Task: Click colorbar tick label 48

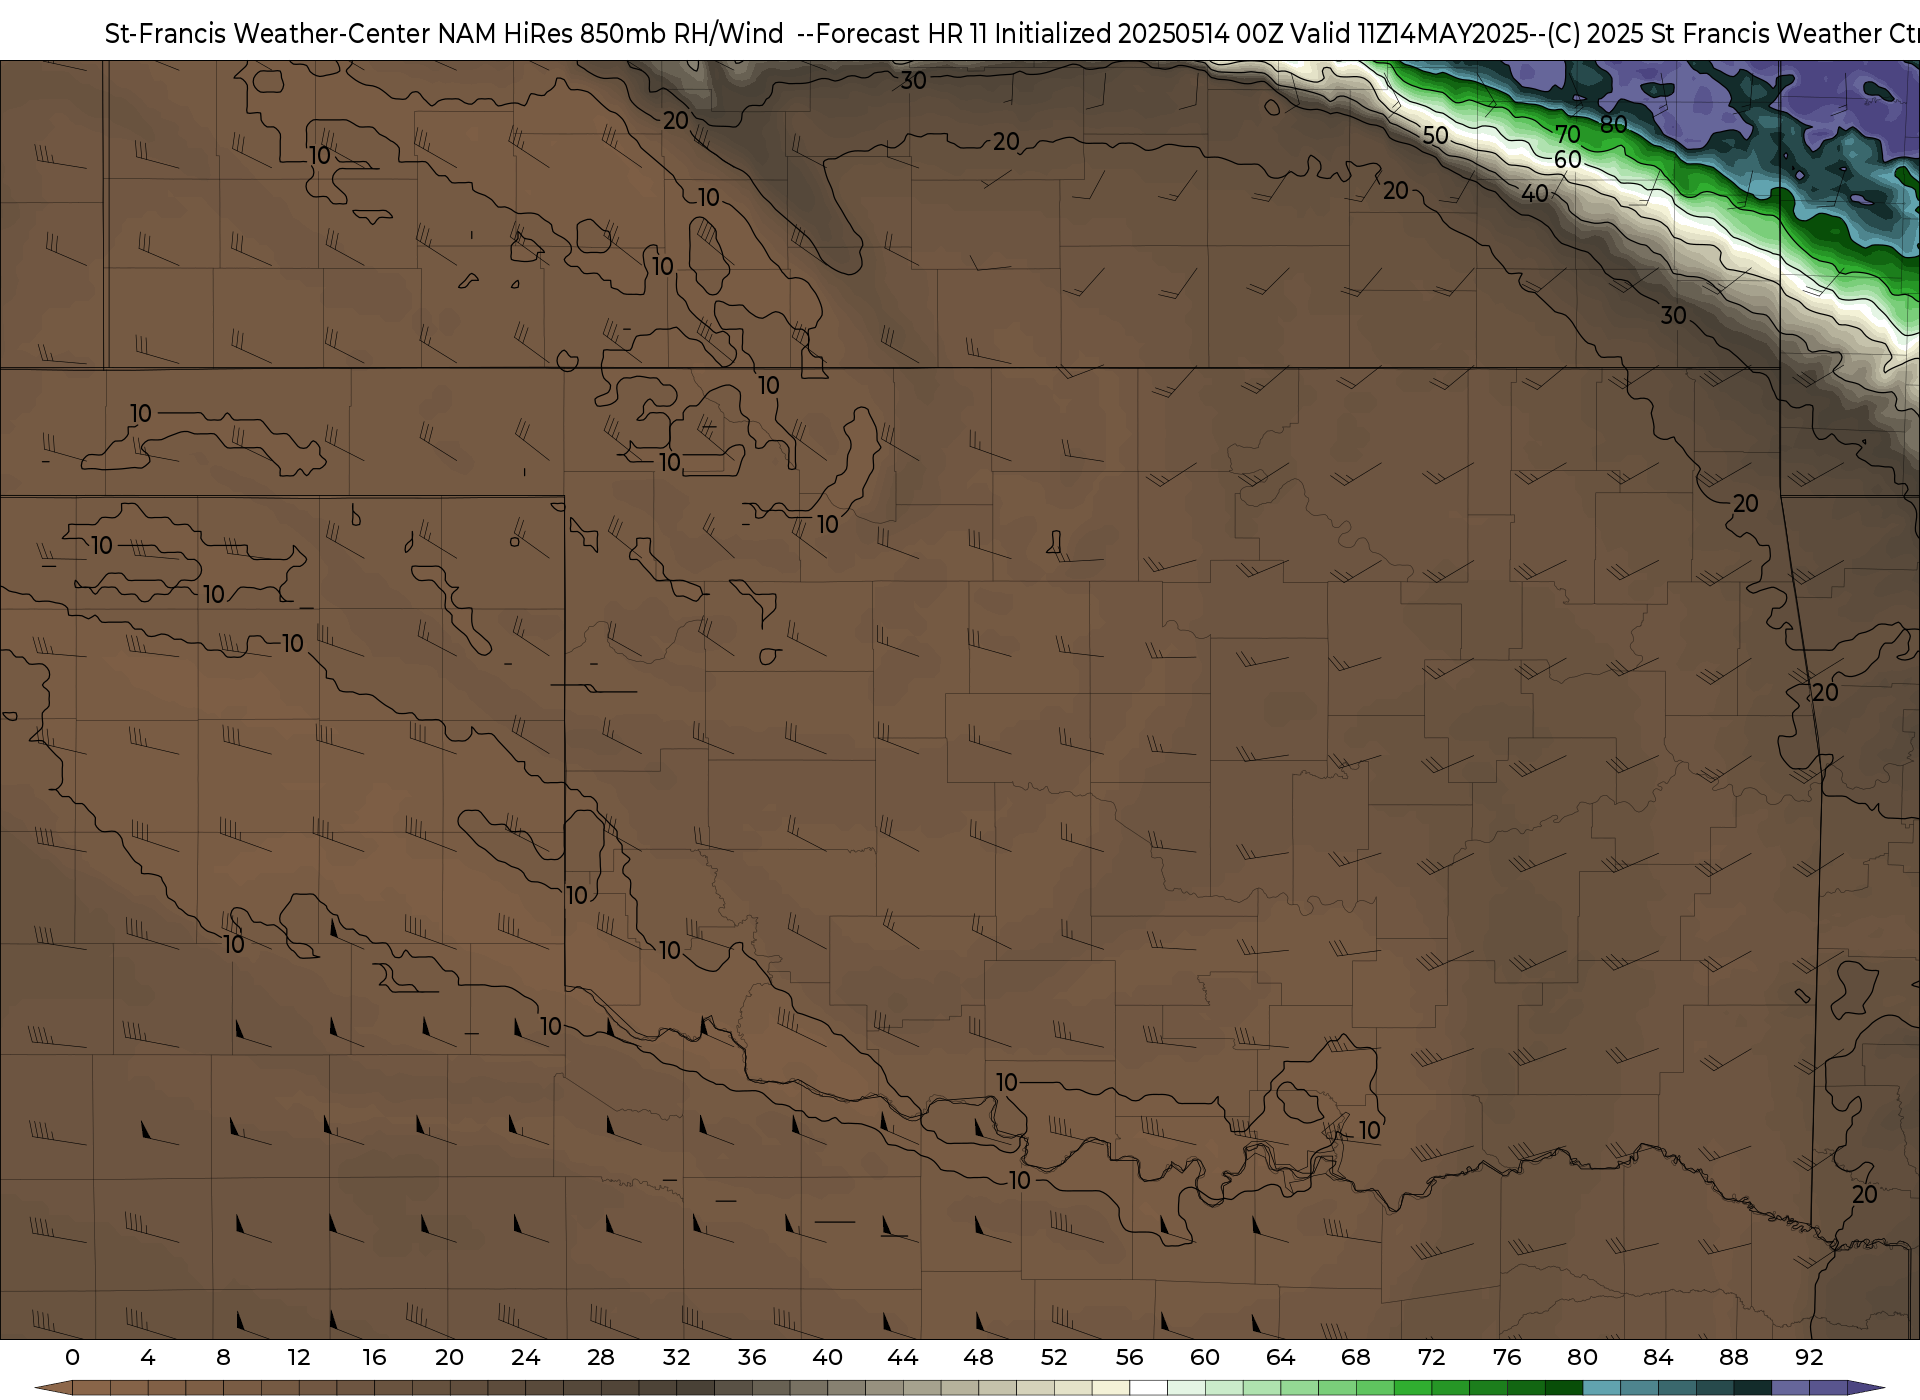Action: pos(978,1357)
